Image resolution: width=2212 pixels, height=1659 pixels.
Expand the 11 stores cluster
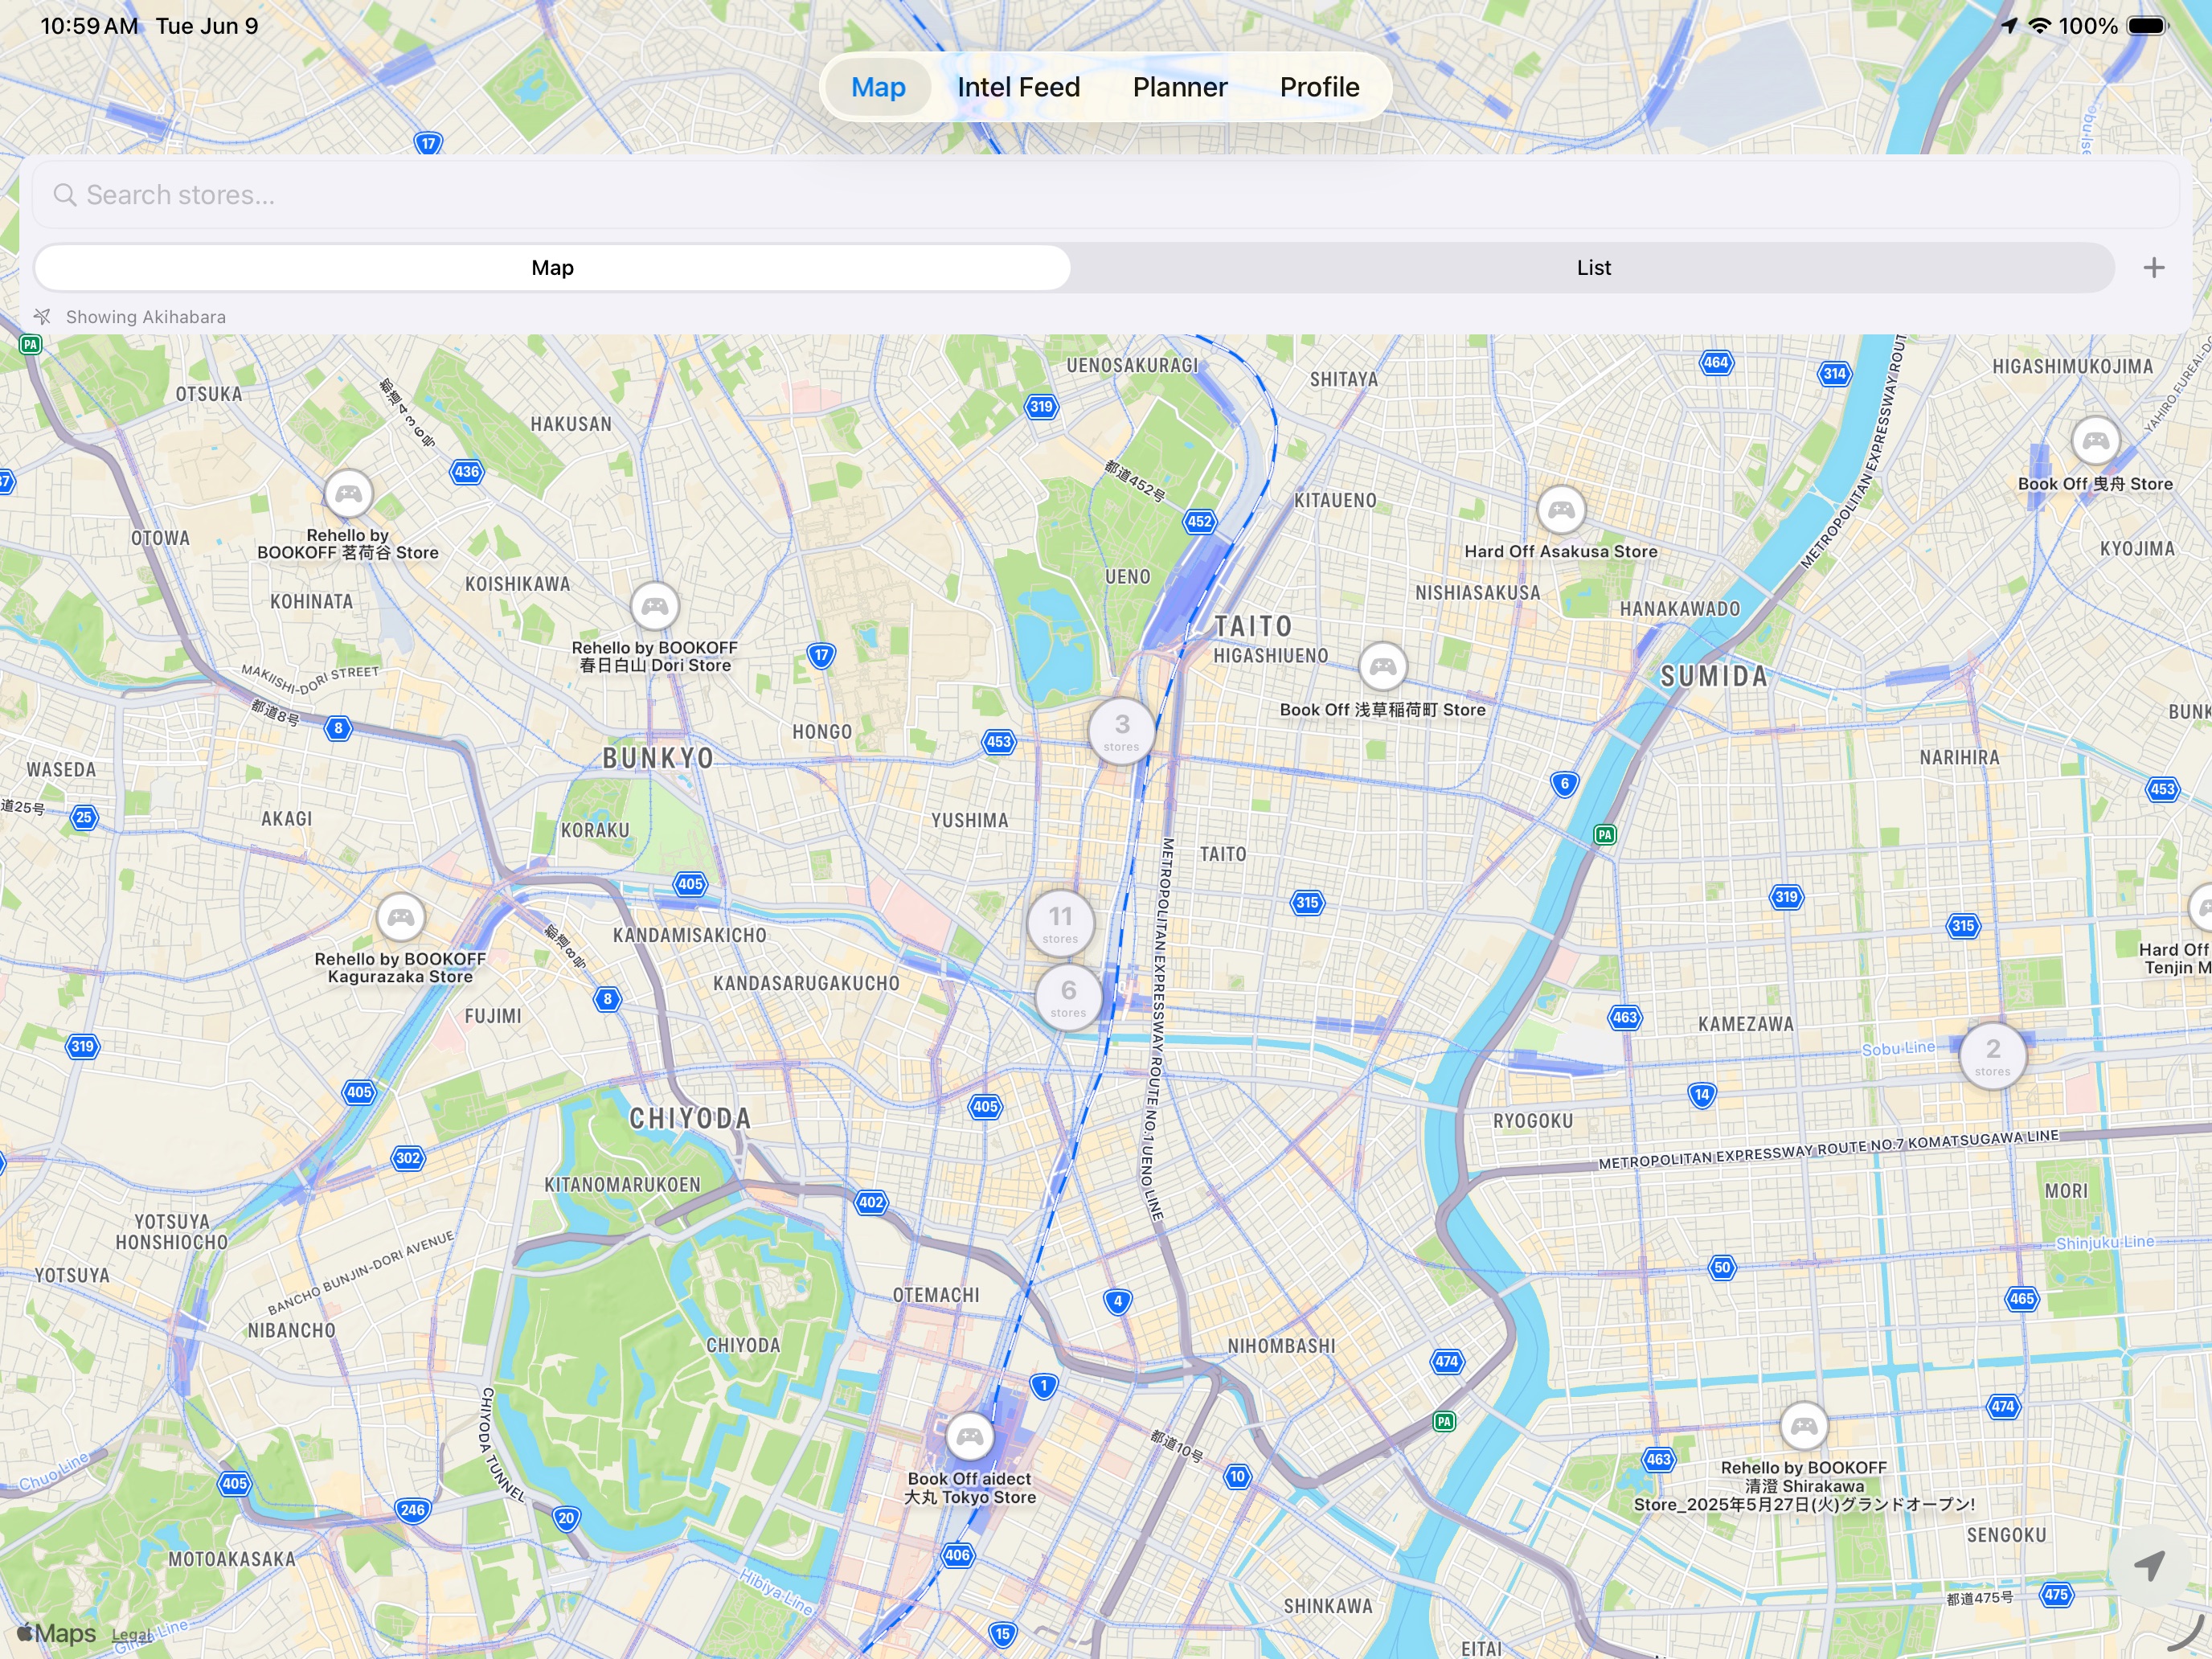coord(1060,923)
